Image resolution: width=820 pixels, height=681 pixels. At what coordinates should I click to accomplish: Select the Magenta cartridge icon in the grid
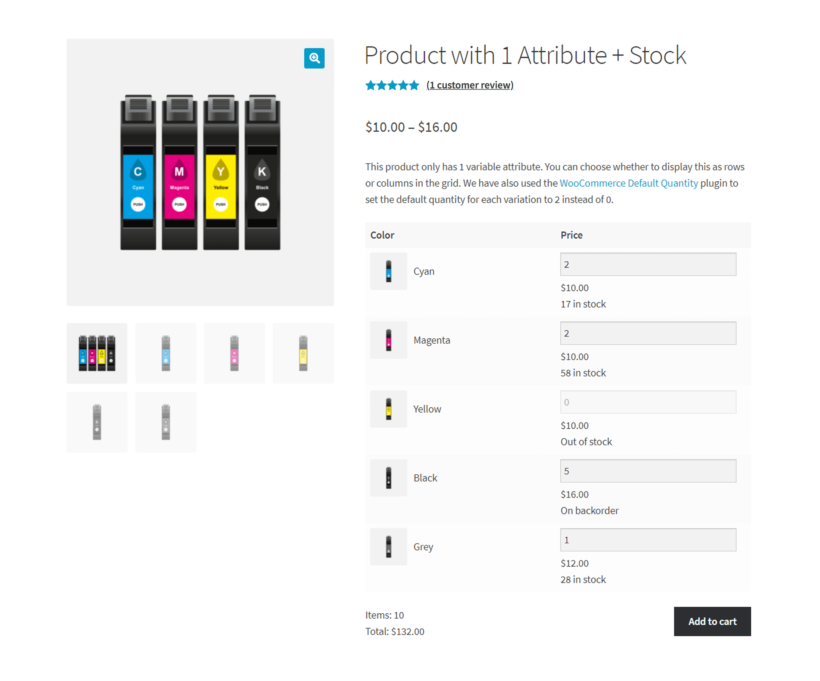[388, 340]
